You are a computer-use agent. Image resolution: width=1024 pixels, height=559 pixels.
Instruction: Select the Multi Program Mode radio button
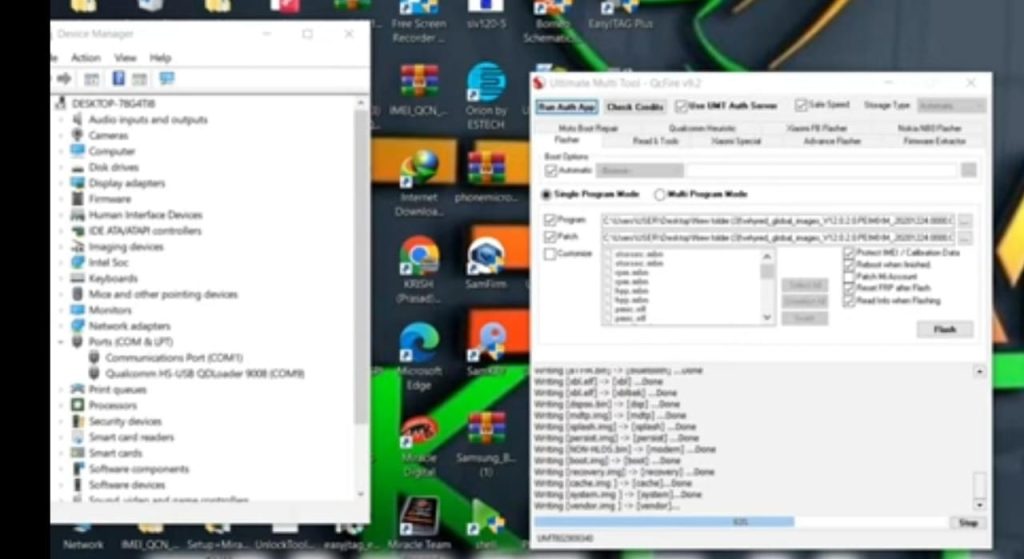click(x=660, y=194)
